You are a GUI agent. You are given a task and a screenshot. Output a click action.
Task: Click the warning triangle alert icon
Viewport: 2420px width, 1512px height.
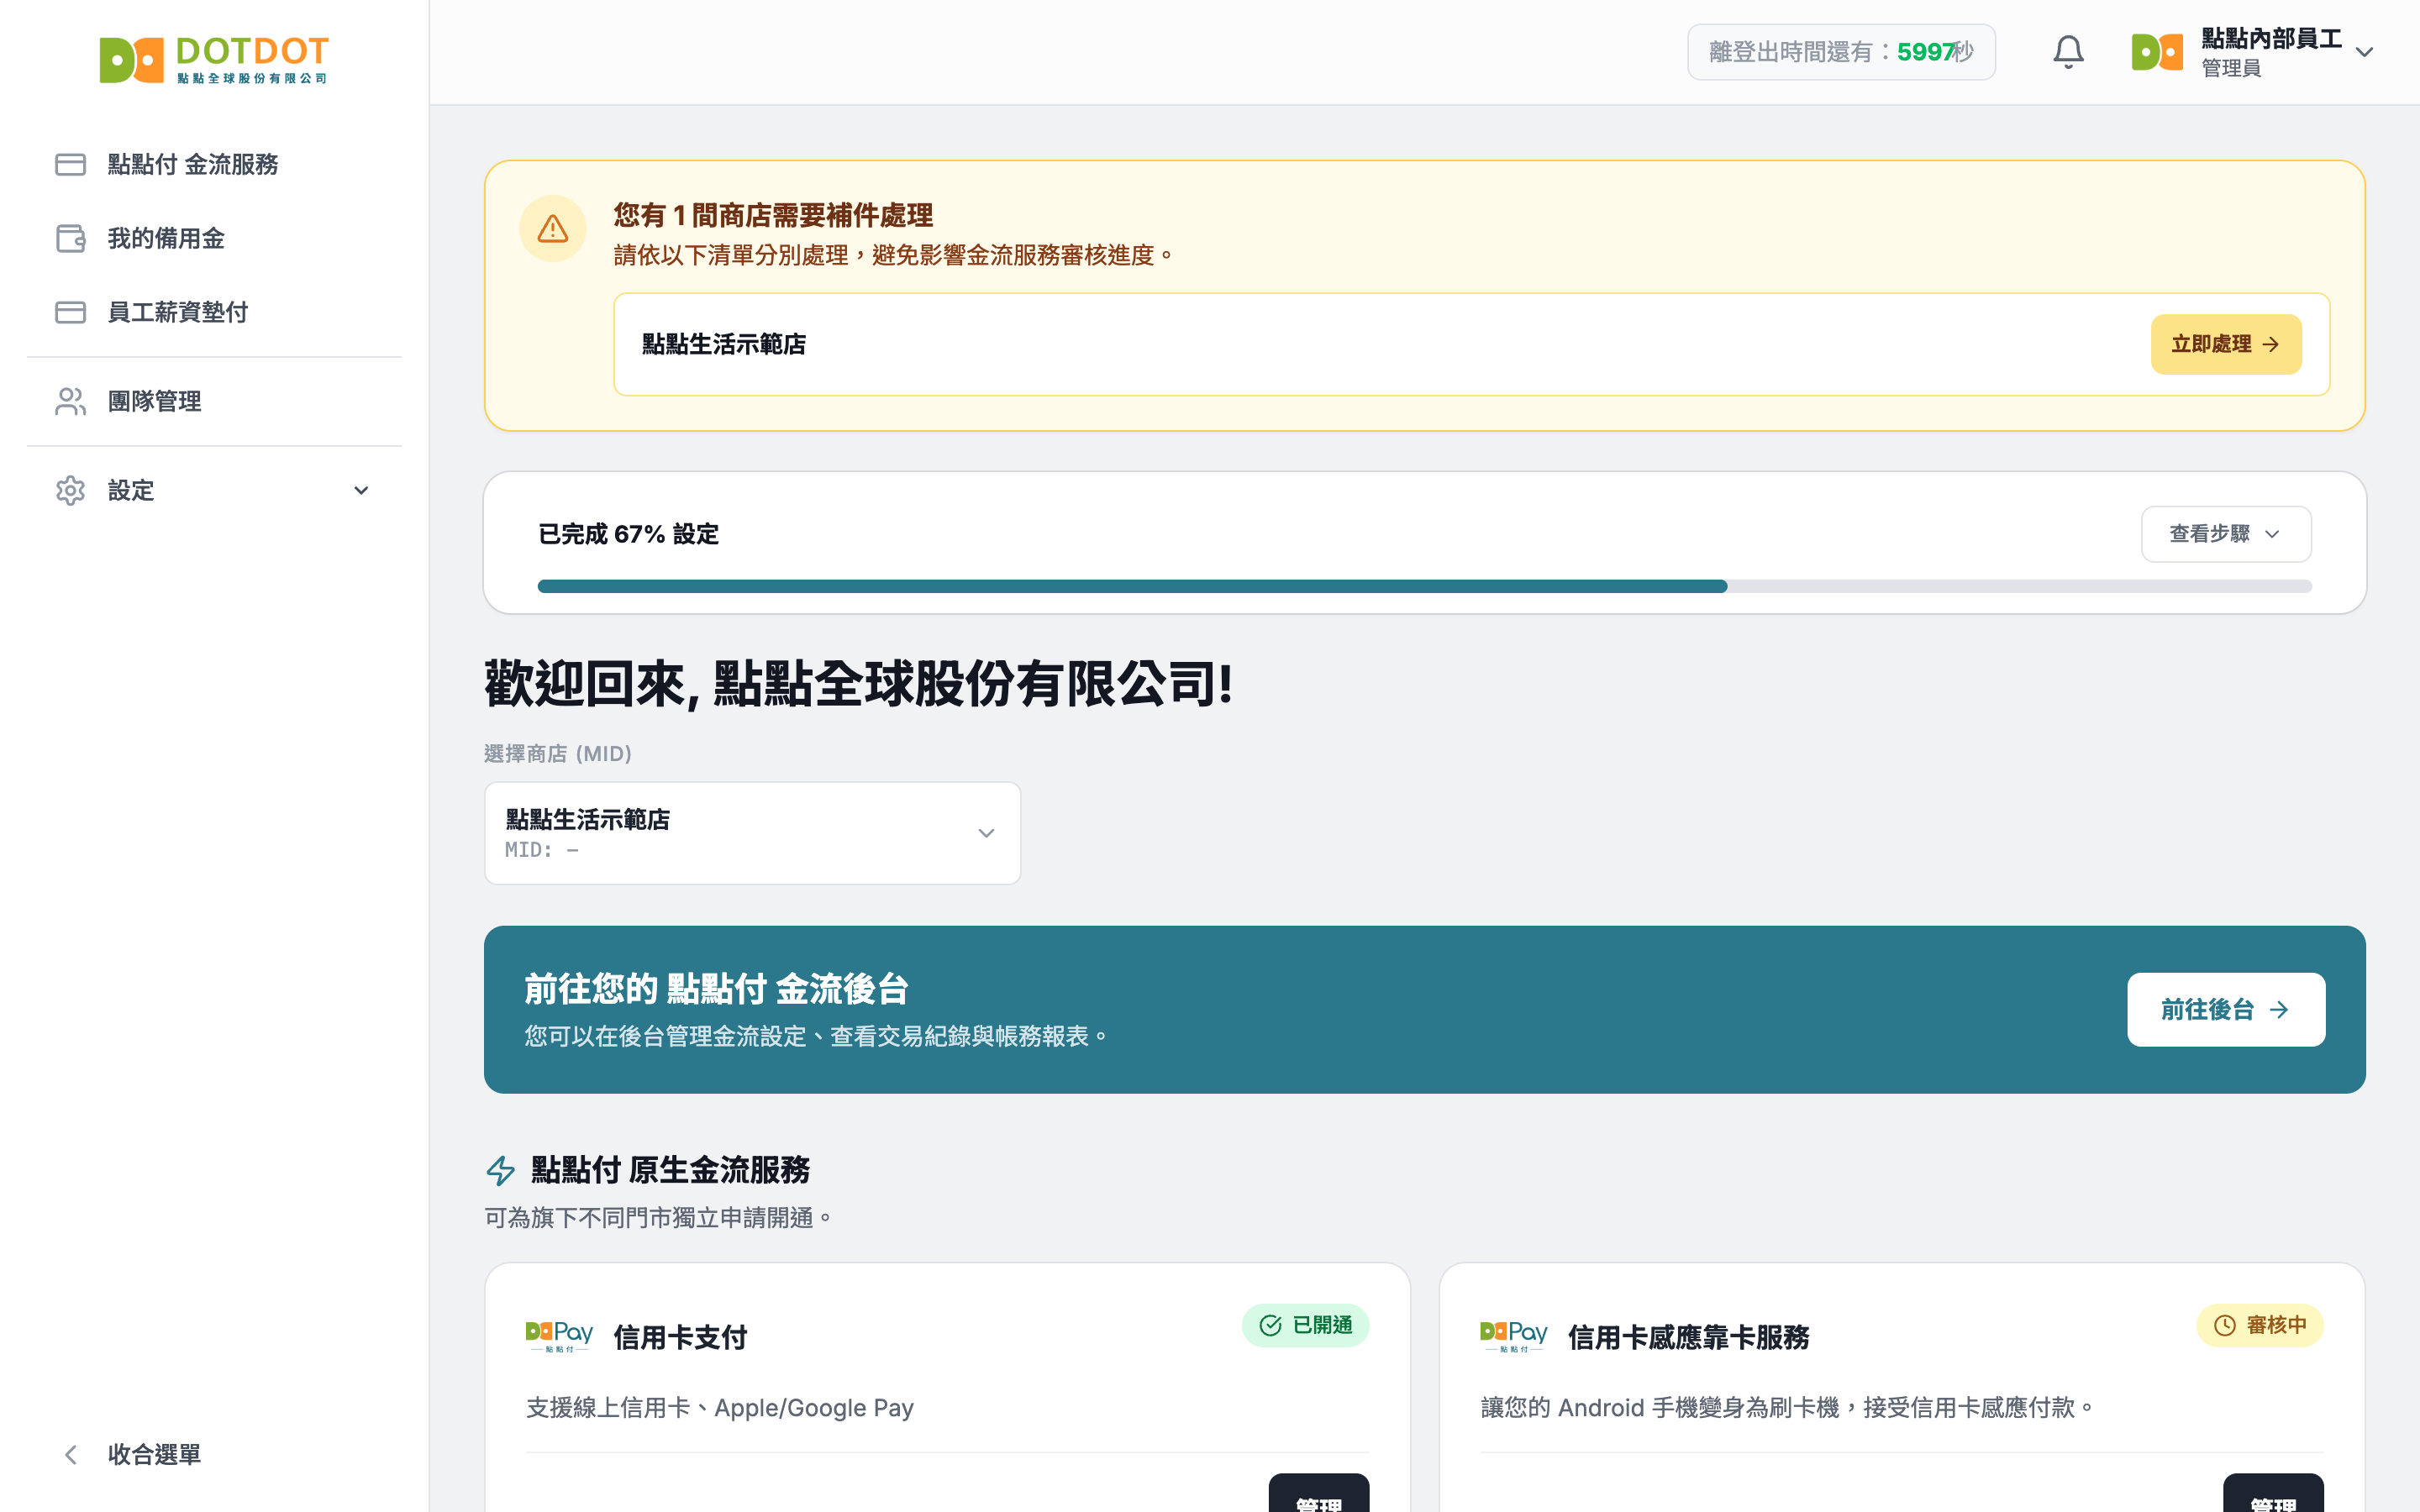pos(553,229)
